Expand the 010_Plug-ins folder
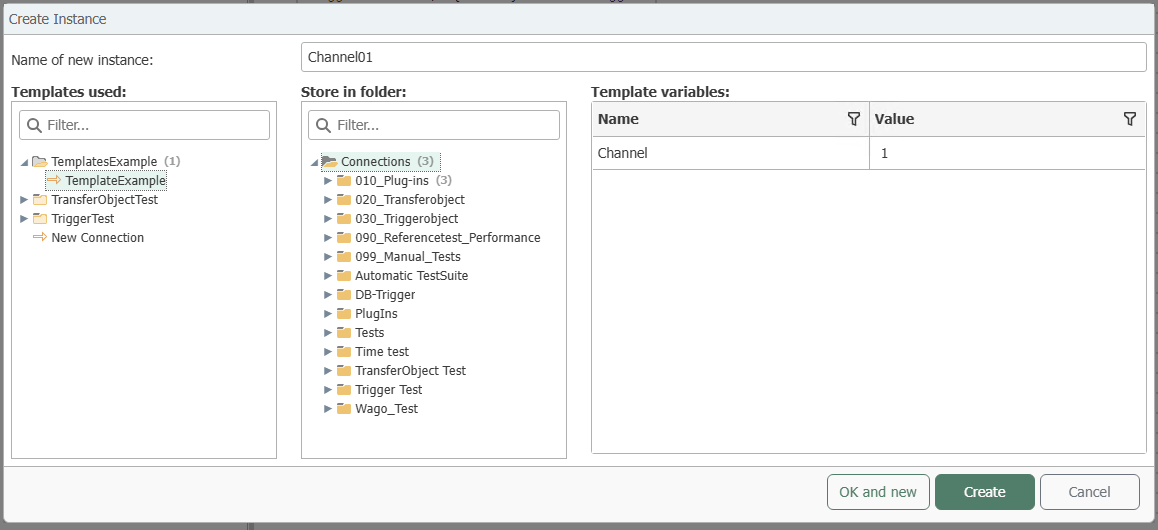This screenshot has height=530, width=1158. pyautogui.click(x=329, y=180)
